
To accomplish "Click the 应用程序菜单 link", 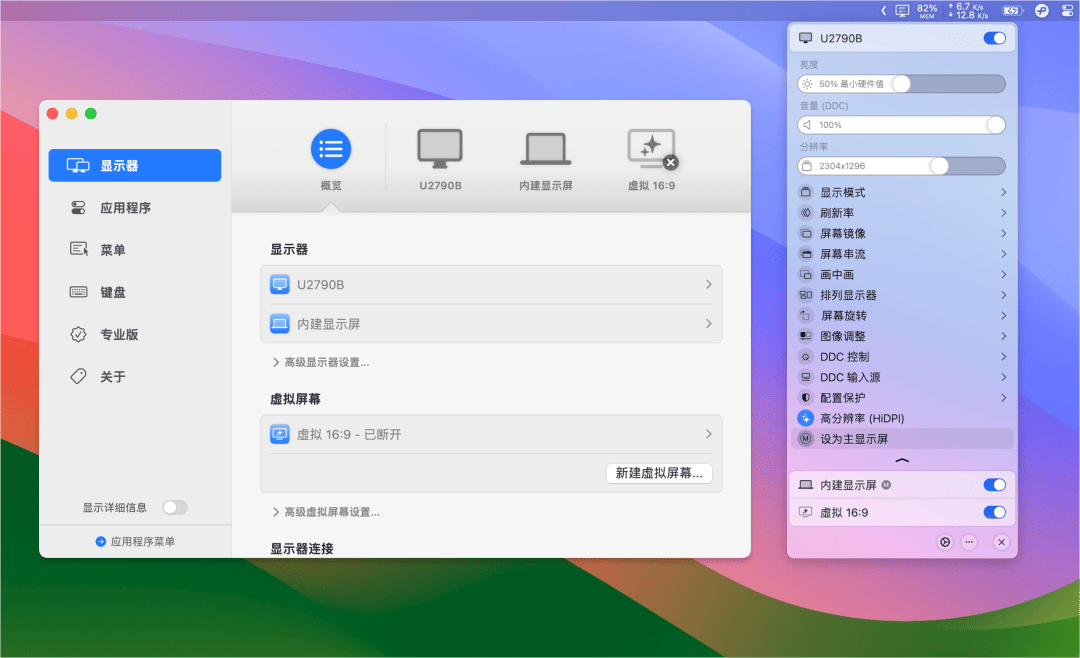I will coord(135,541).
